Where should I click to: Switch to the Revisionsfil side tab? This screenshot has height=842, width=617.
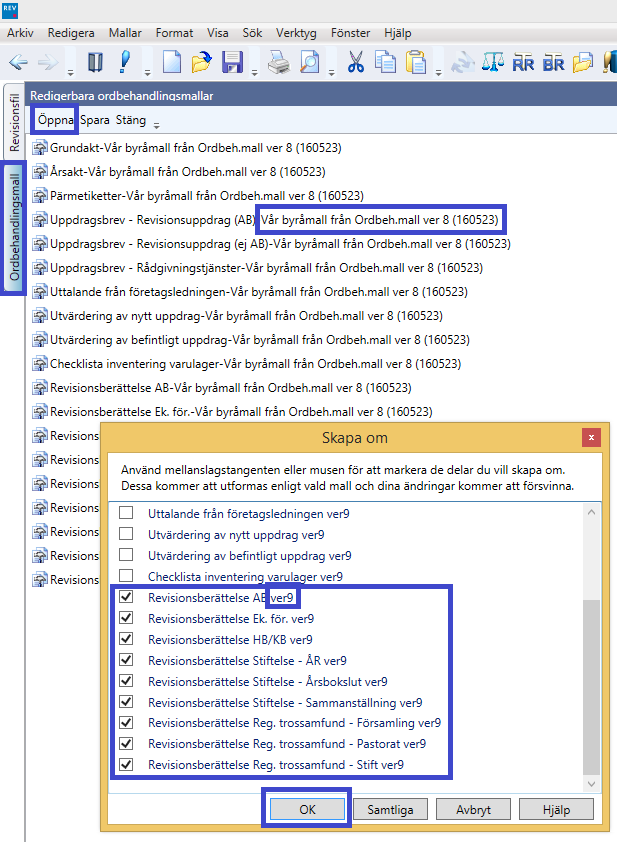(14, 120)
